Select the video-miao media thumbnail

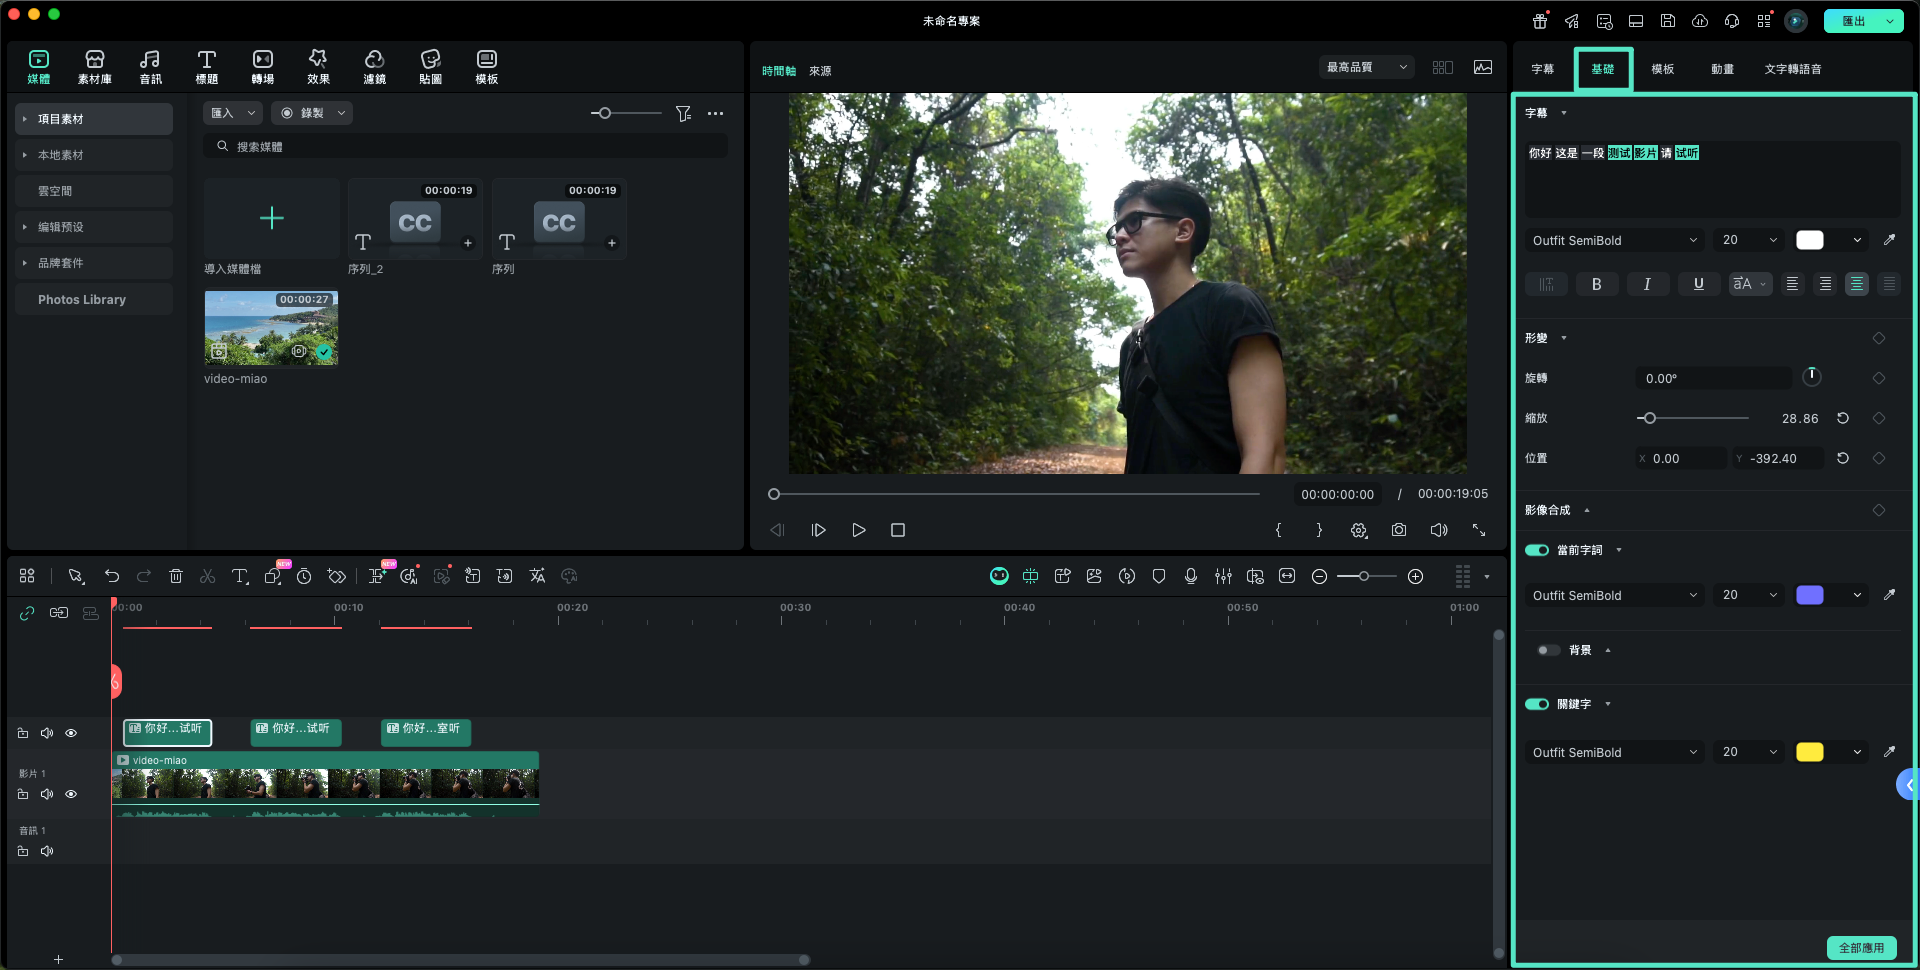(271, 328)
